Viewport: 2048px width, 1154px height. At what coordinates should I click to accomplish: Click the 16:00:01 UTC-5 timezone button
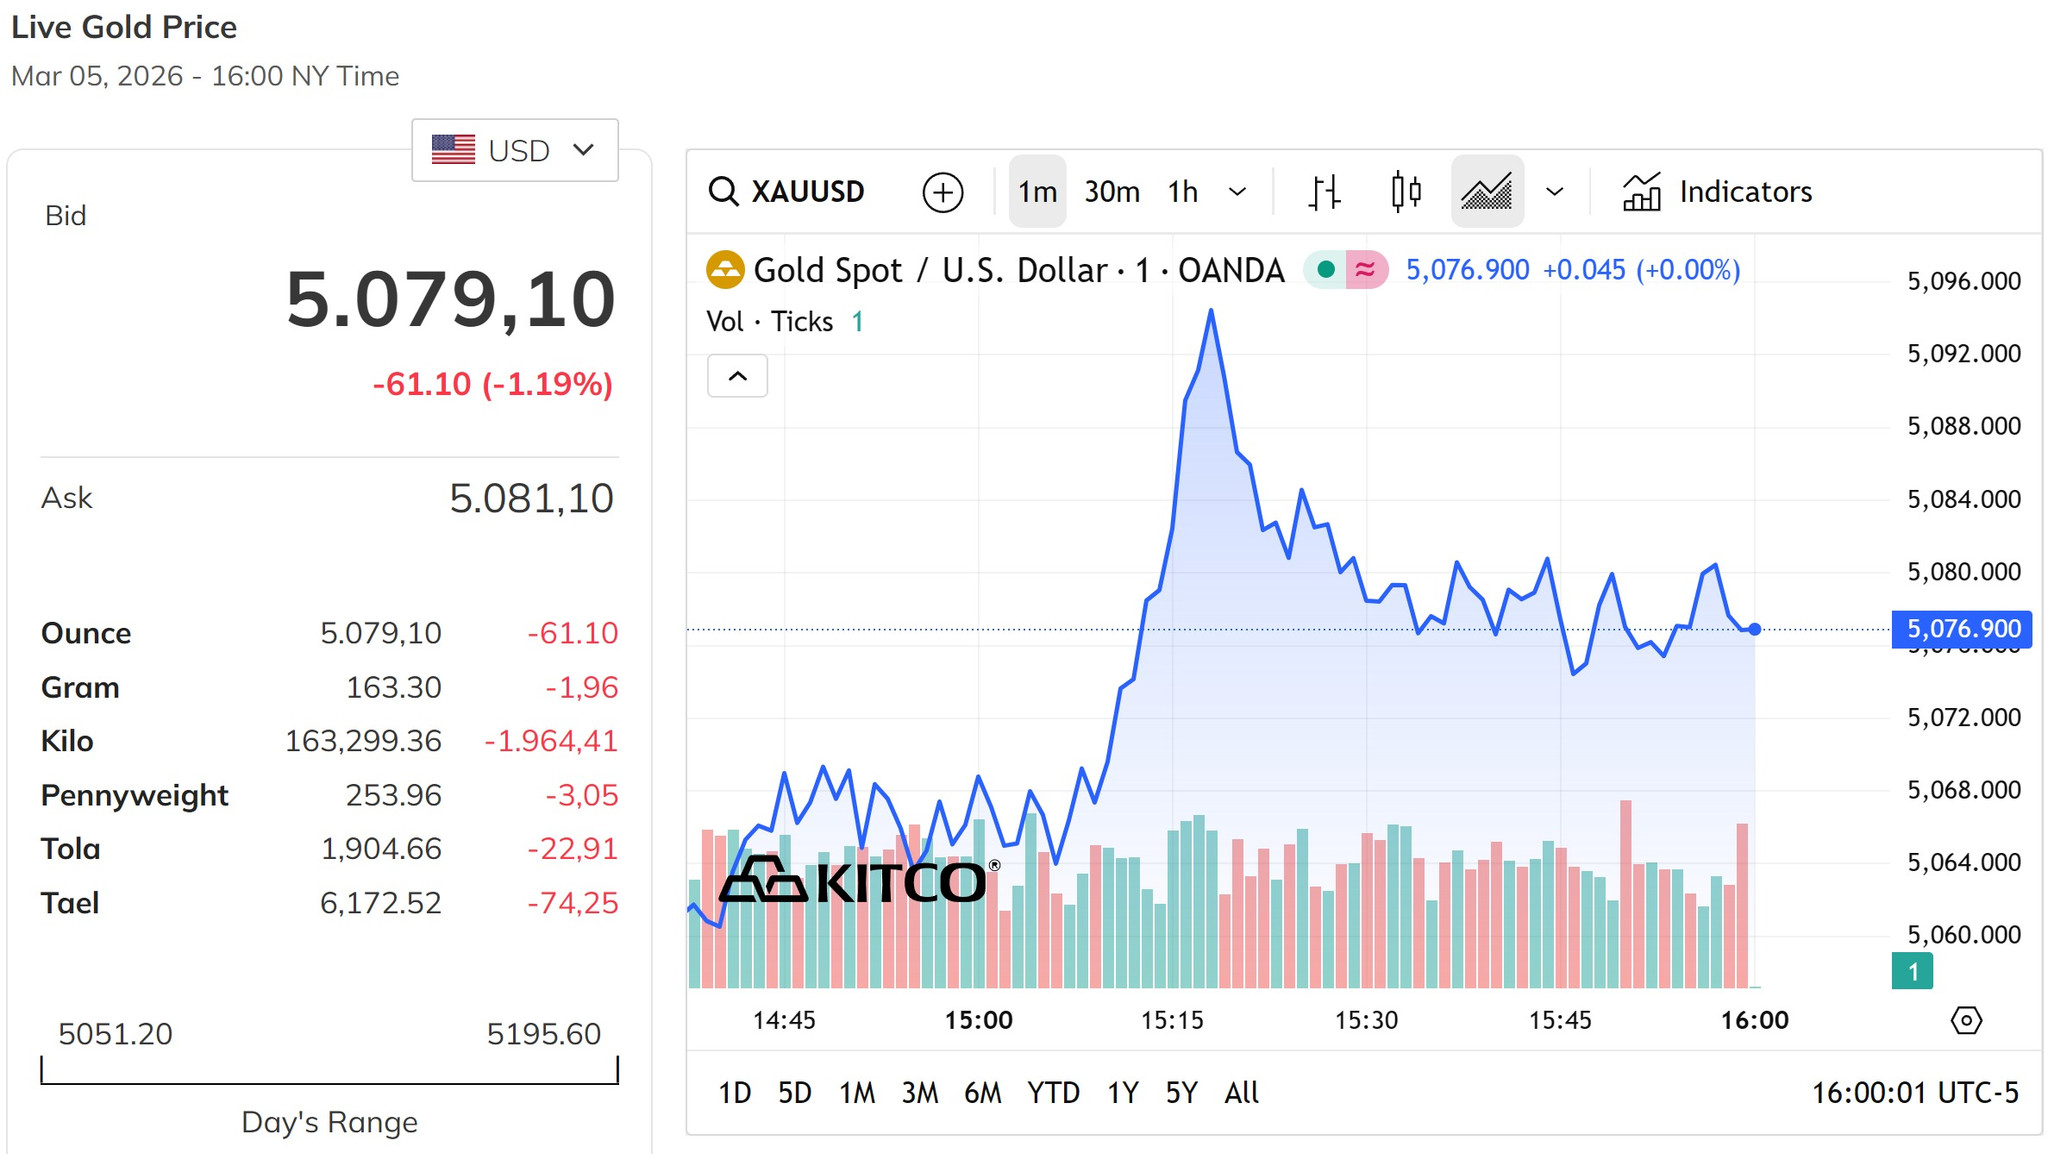[x=1915, y=1092]
